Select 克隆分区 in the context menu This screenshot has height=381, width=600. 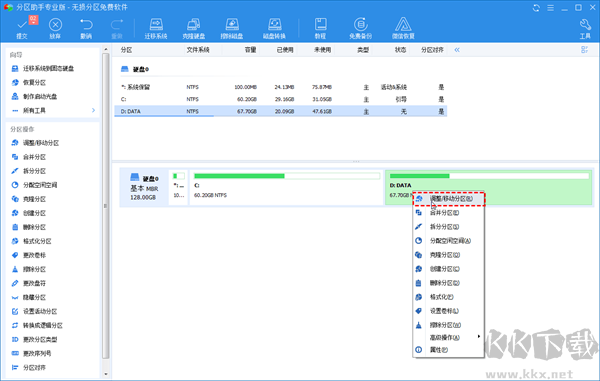448,255
